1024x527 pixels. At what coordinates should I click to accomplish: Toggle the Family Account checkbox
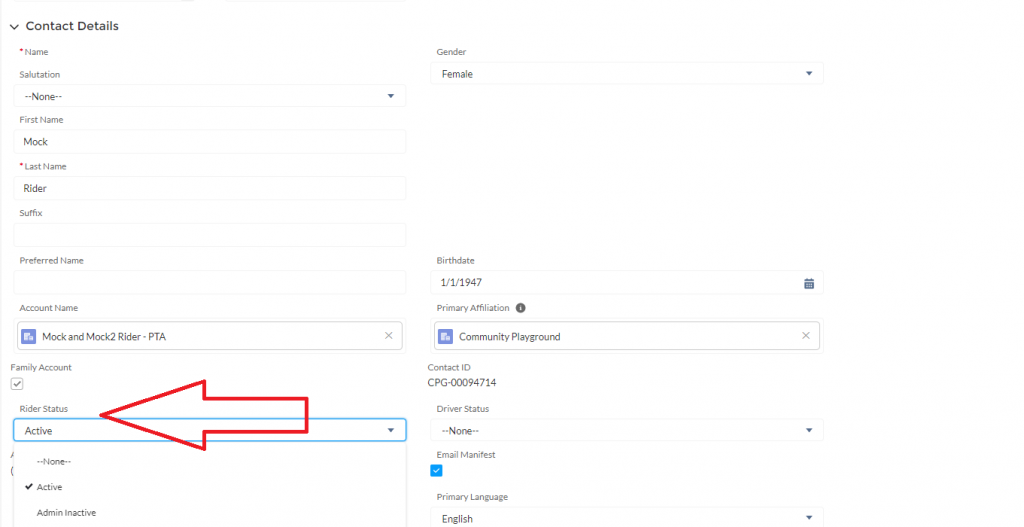pos(17,384)
